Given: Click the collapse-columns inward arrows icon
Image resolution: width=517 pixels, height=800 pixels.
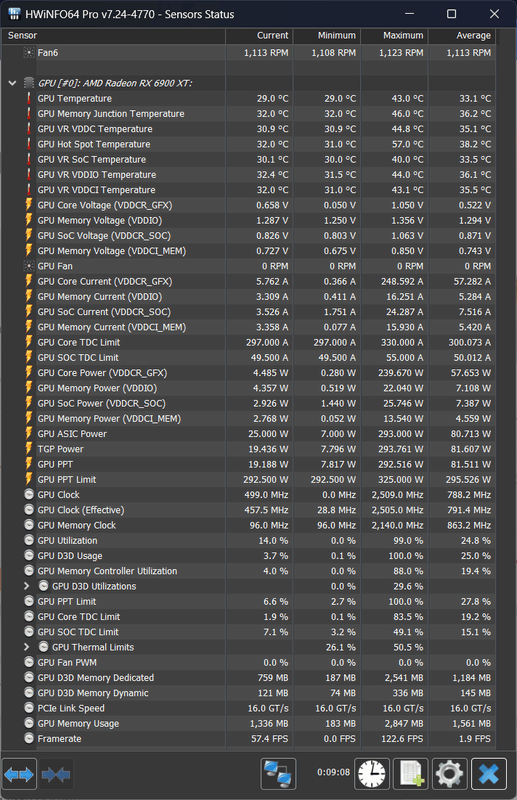Looking at the screenshot, I should tap(56, 774).
